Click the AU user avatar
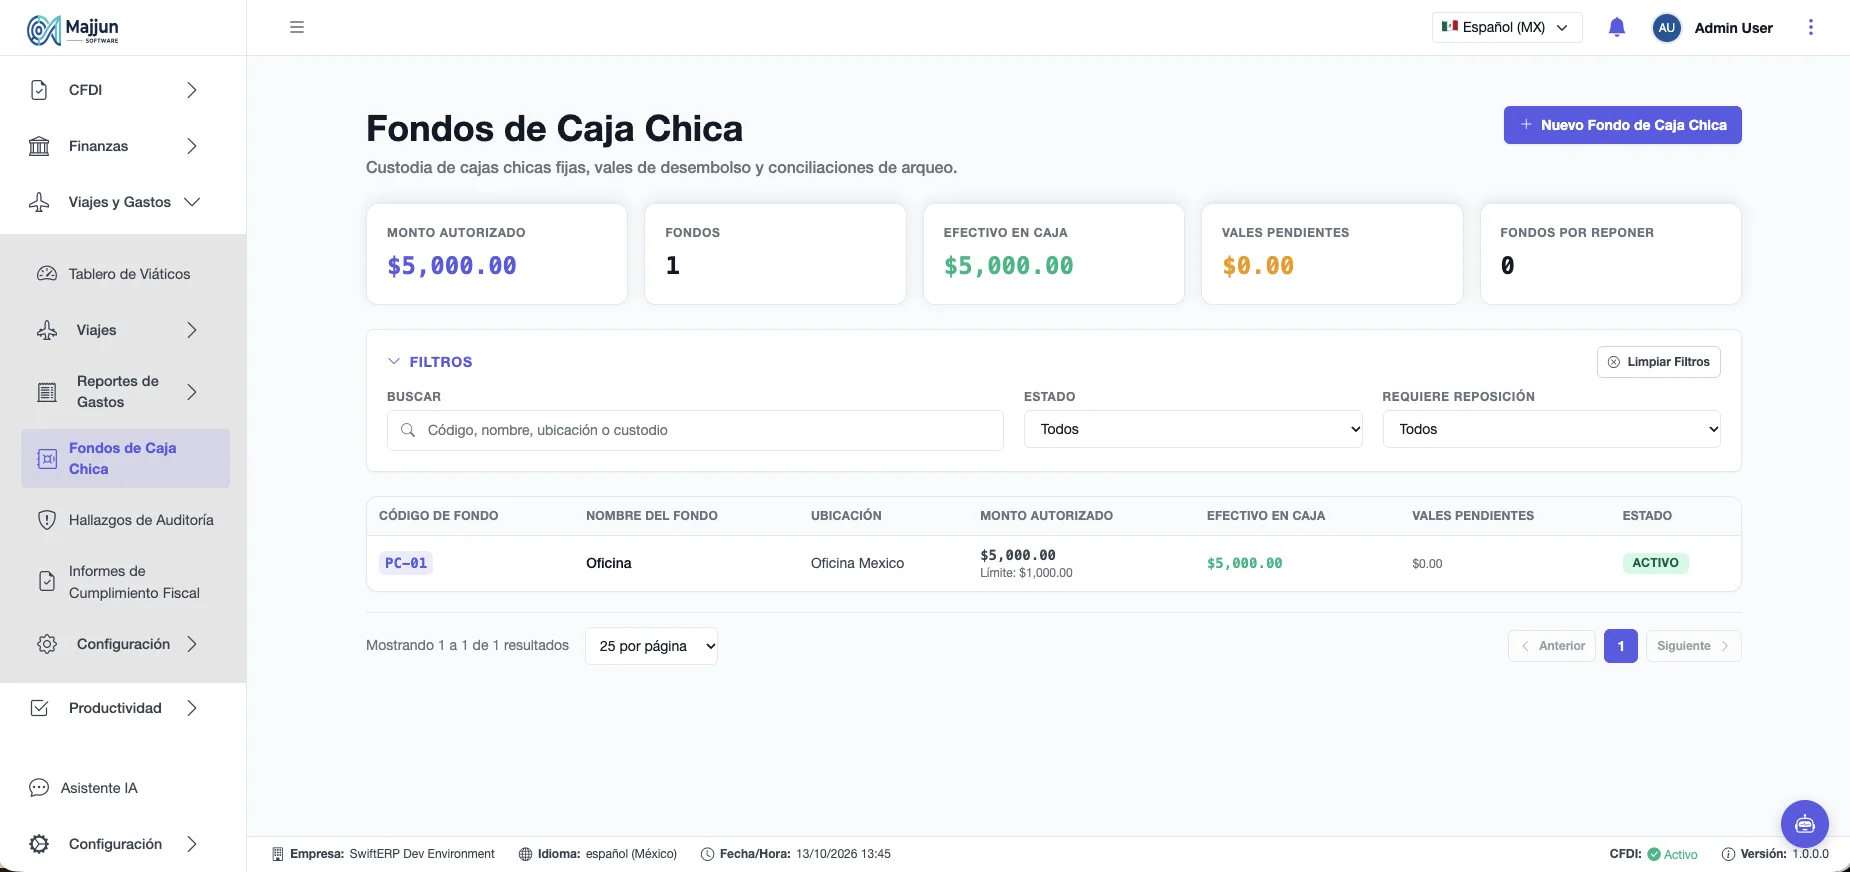The height and width of the screenshot is (872, 1850). click(1667, 28)
